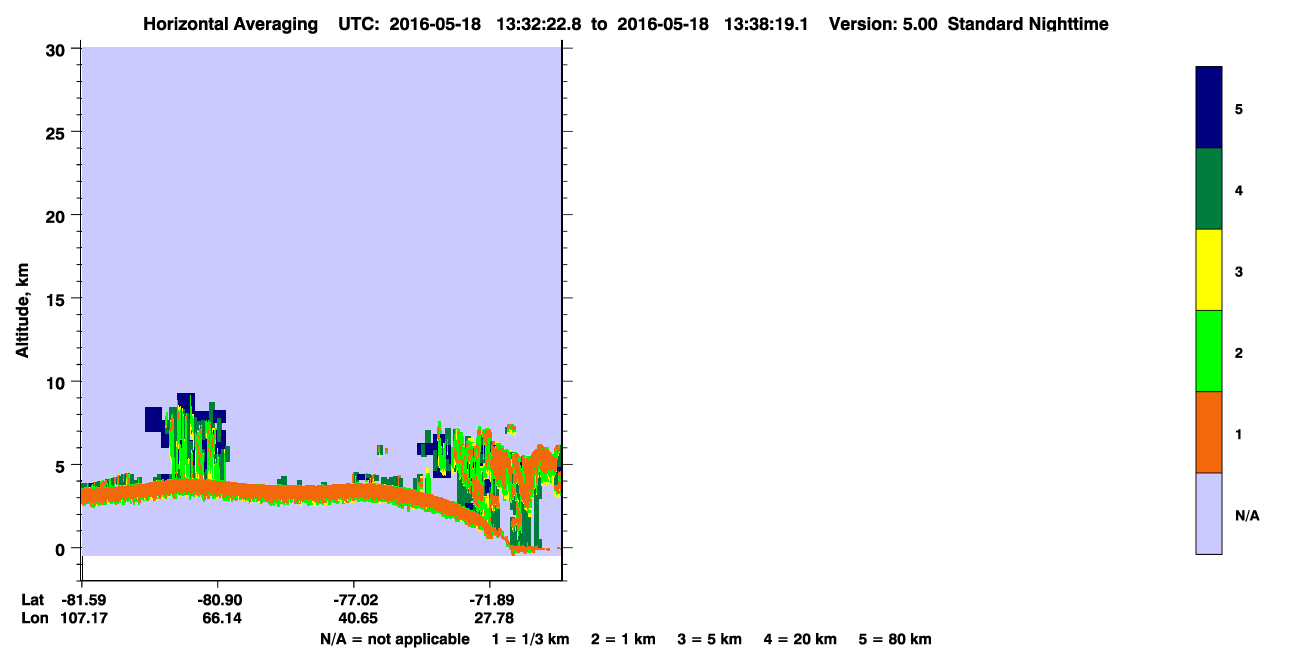Screen dimensions: 1300x667
Task: Click the dark green colorbar segment labeled 4
Action: tap(1209, 189)
